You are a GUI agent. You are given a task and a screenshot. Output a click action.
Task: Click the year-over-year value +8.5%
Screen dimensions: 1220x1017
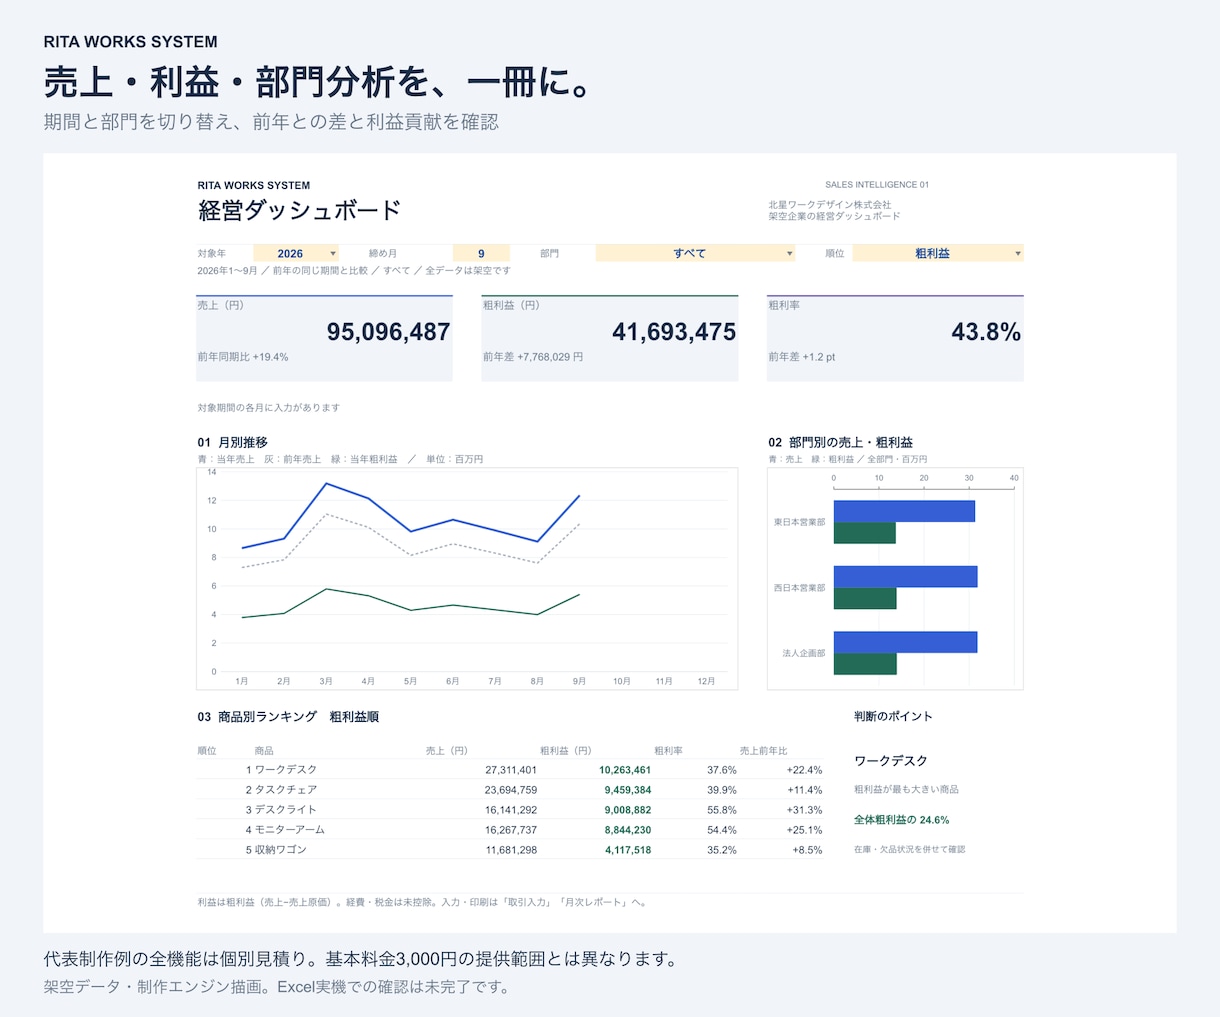[807, 850]
